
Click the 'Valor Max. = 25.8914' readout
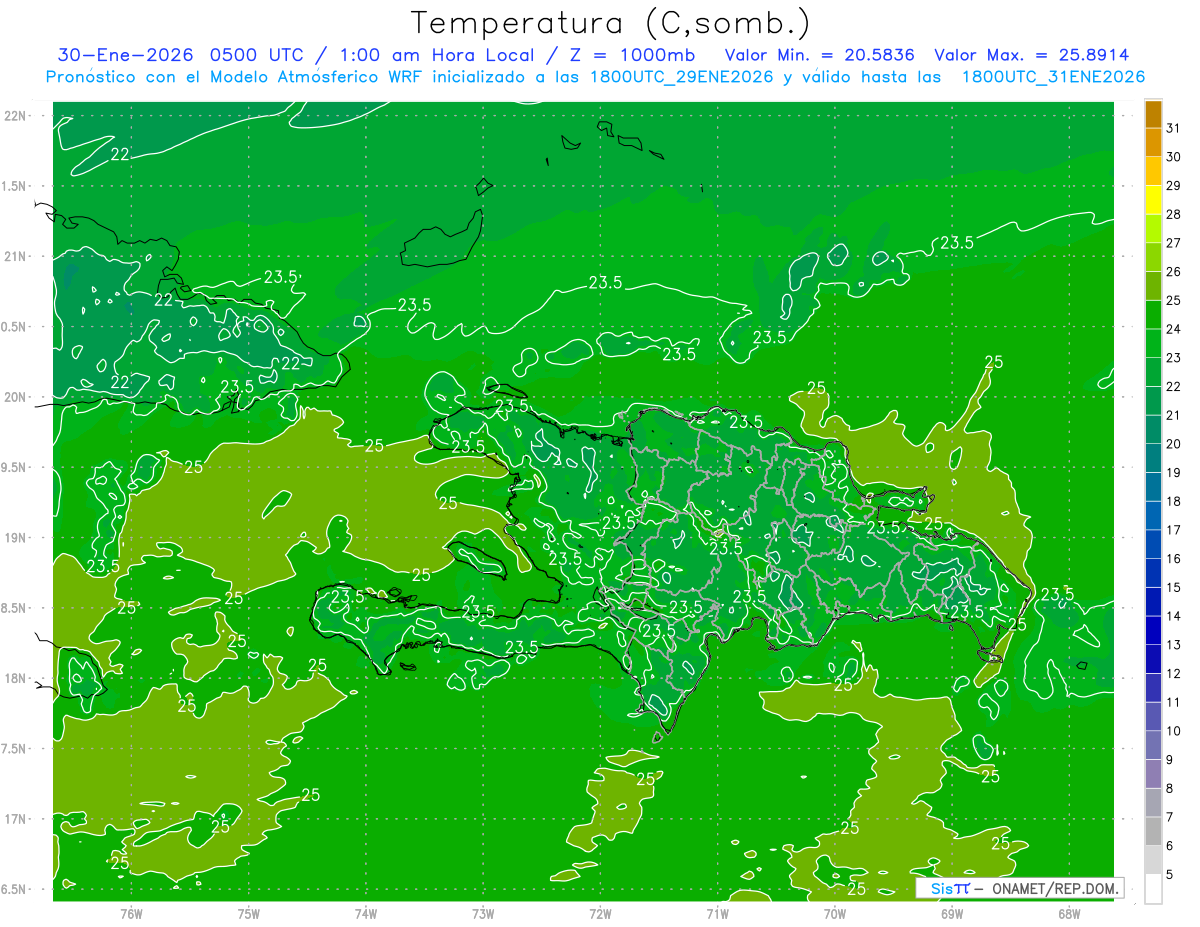(x=1031, y=55)
